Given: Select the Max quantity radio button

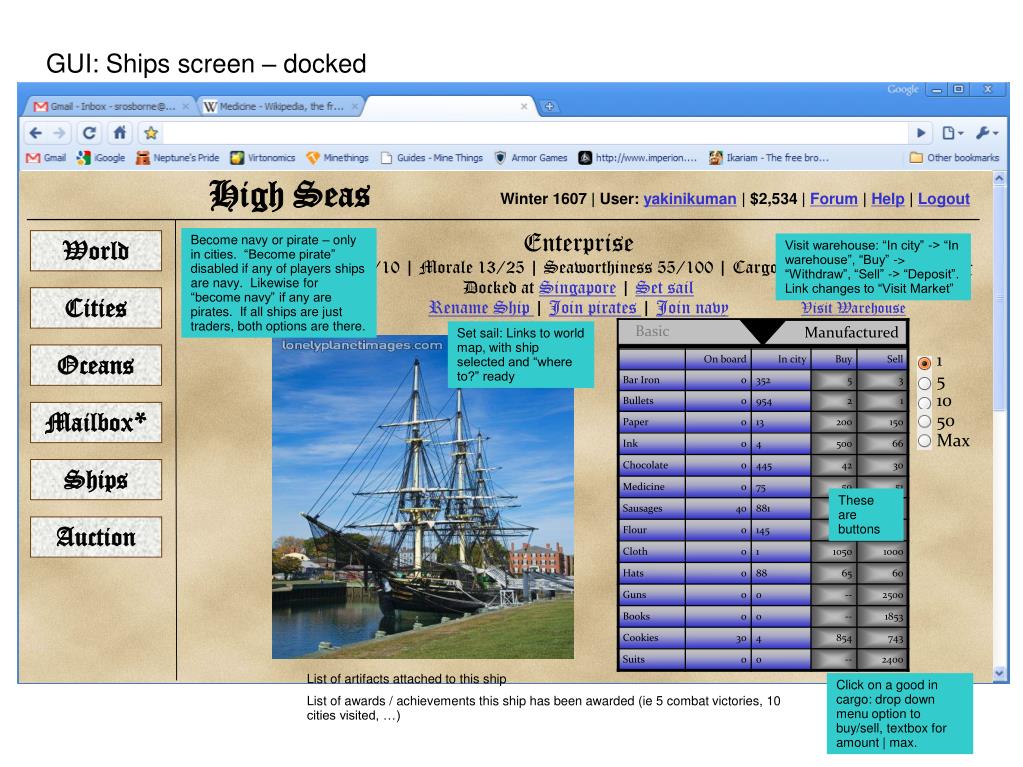Looking at the screenshot, I should 924,441.
